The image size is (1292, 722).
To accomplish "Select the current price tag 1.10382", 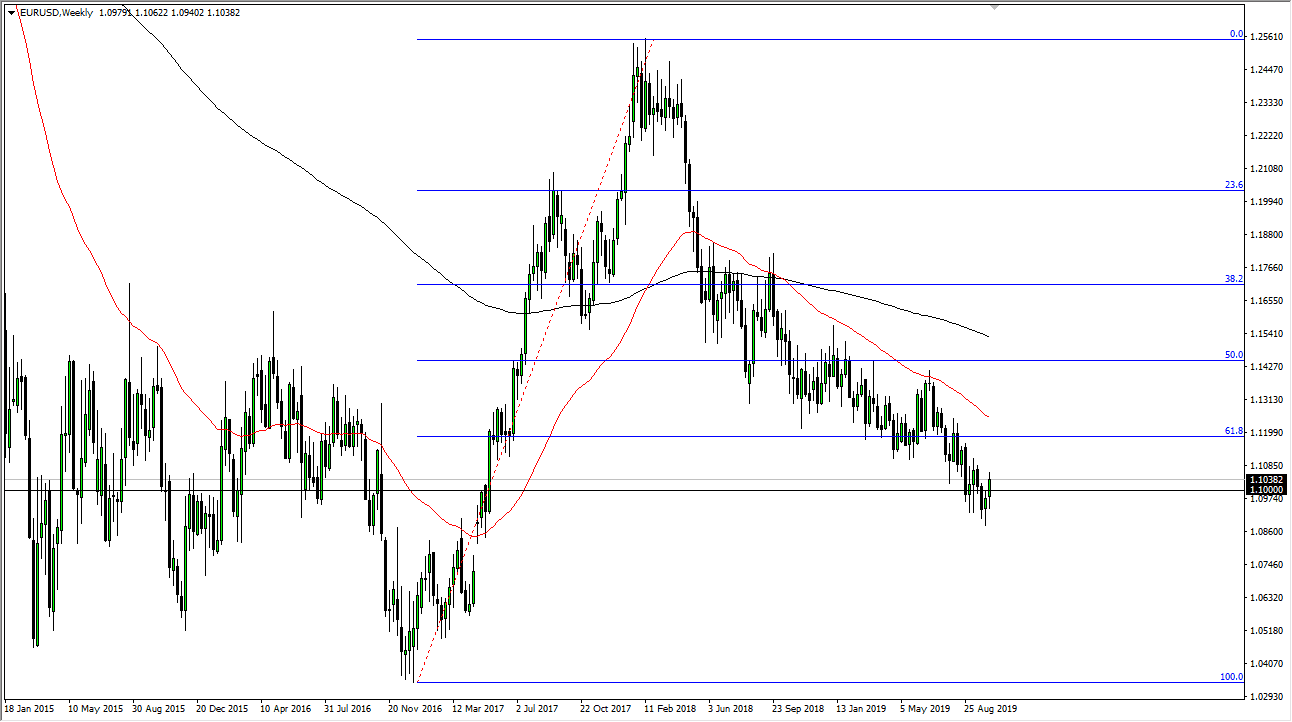I will pyautogui.click(x=1266, y=480).
